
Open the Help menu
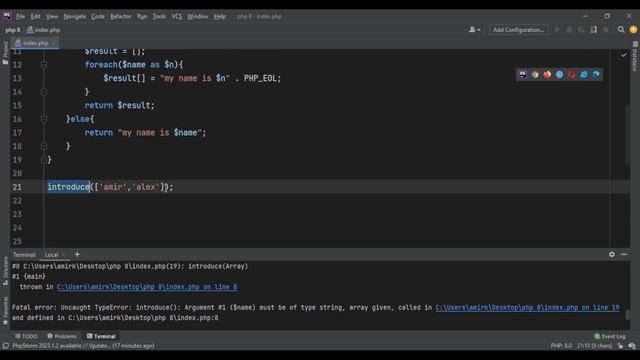pyautogui.click(x=220, y=16)
